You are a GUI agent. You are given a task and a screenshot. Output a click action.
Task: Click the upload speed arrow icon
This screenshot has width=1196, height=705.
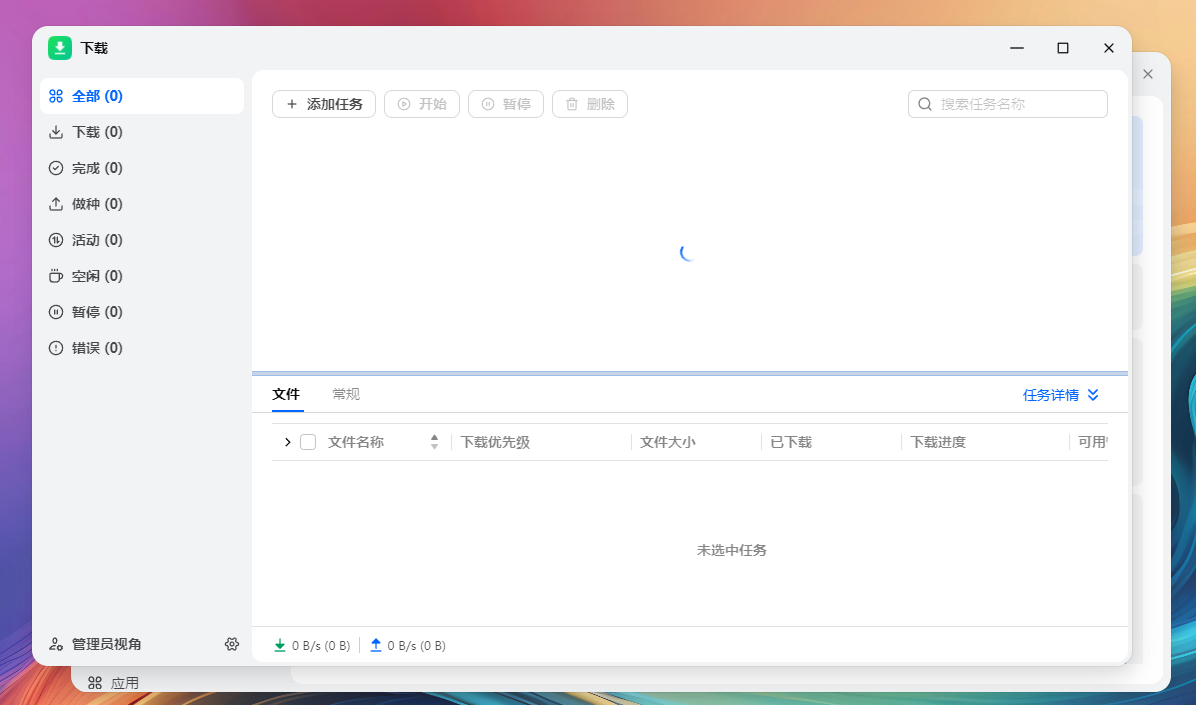pos(376,645)
